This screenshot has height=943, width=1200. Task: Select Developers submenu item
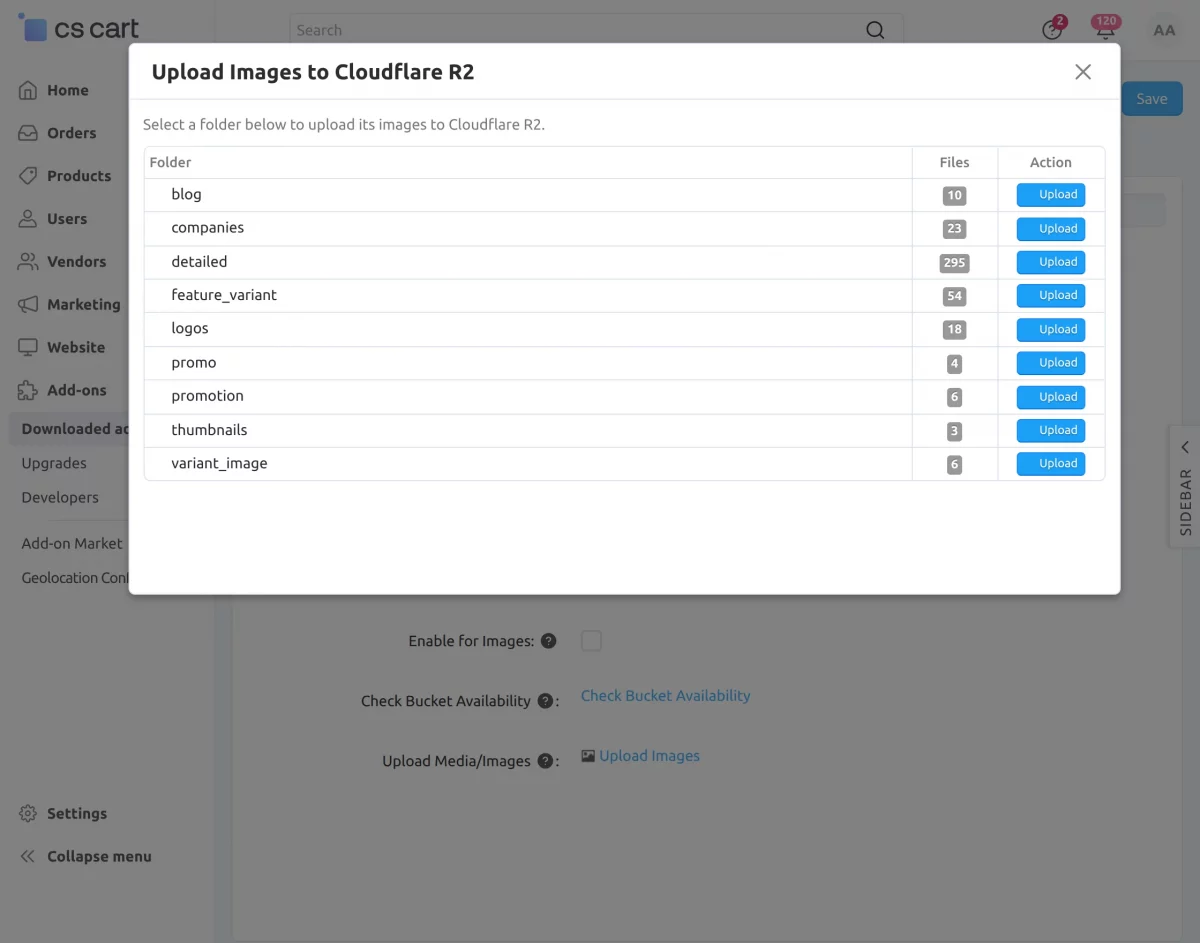point(60,497)
